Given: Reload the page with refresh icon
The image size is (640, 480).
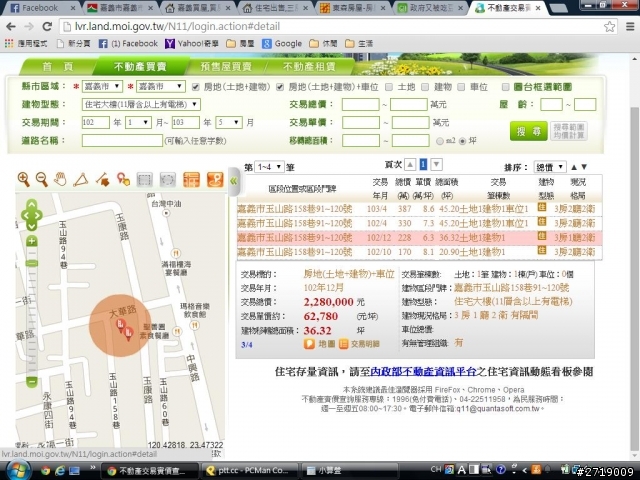Looking at the screenshot, I should (47, 27).
